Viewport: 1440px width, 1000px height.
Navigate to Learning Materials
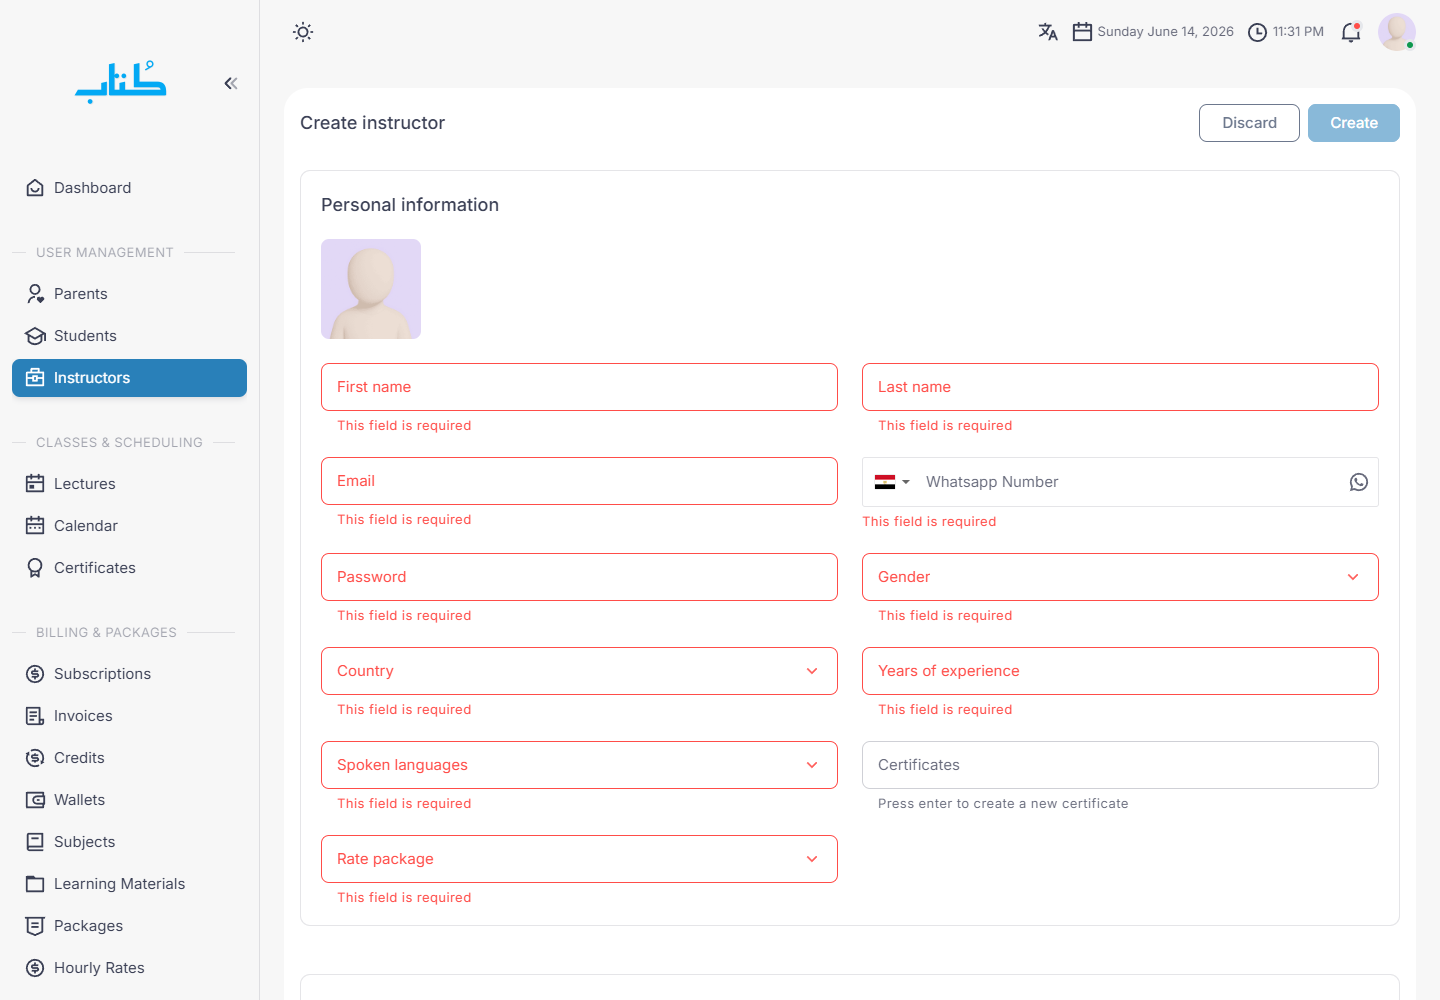[129, 884]
